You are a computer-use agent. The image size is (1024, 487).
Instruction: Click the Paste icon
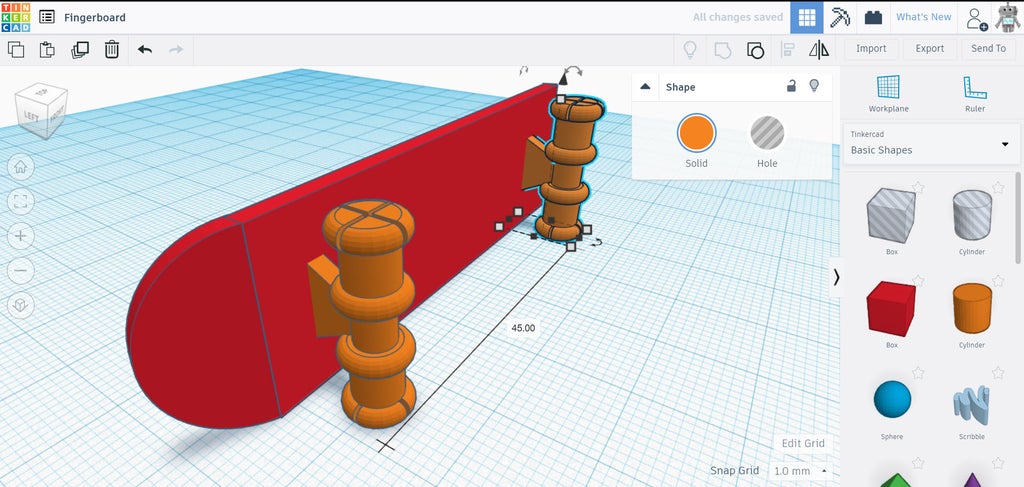[x=47, y=50]
